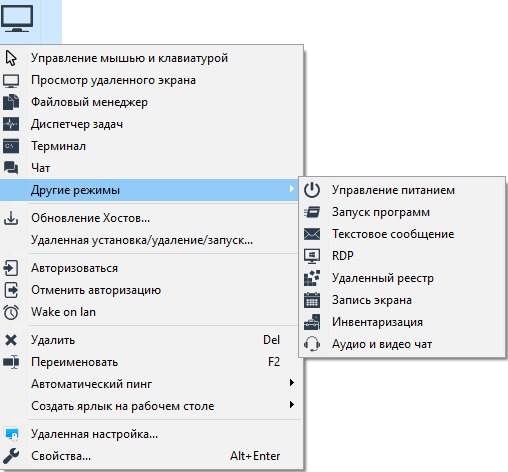Open Свойства... entry
Viewport: 508px width, 472px height.
click(x=152, y=456)
